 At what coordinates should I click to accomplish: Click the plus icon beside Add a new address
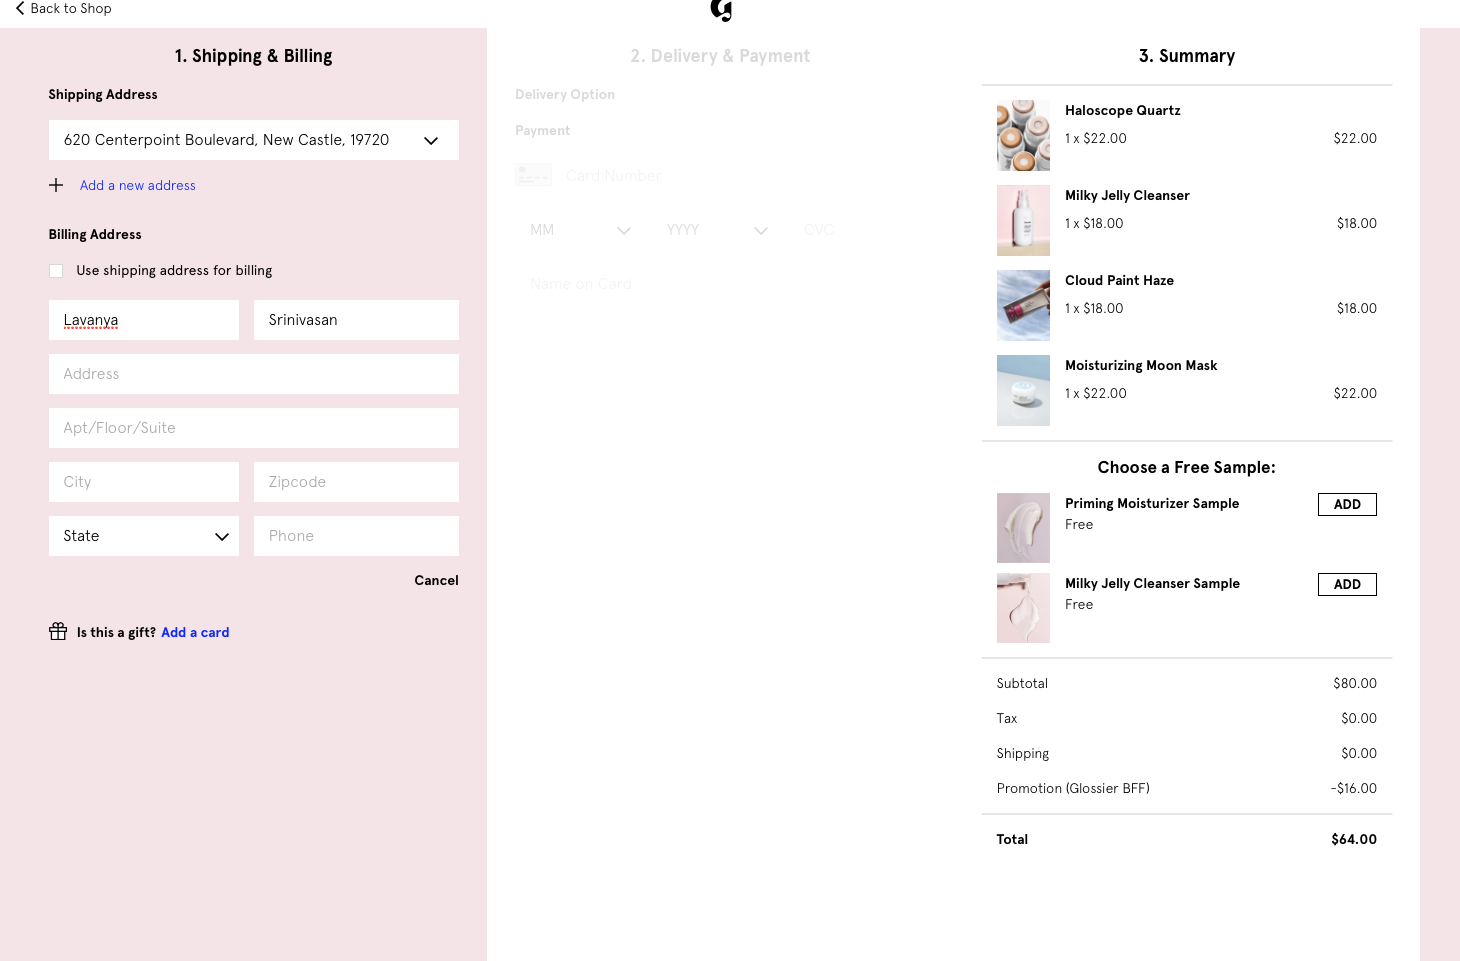coord(56,185)
